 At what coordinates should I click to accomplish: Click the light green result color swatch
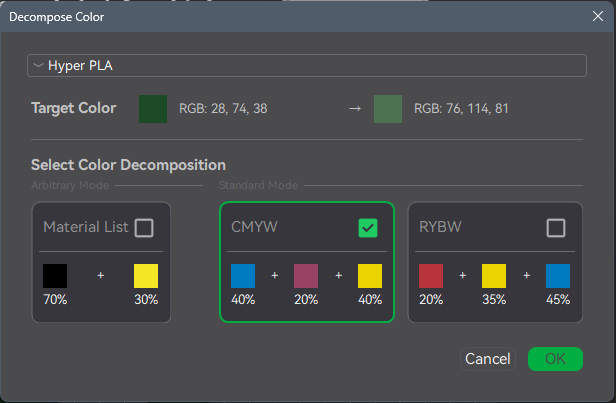pyautogui.click(x=388, y=109)
